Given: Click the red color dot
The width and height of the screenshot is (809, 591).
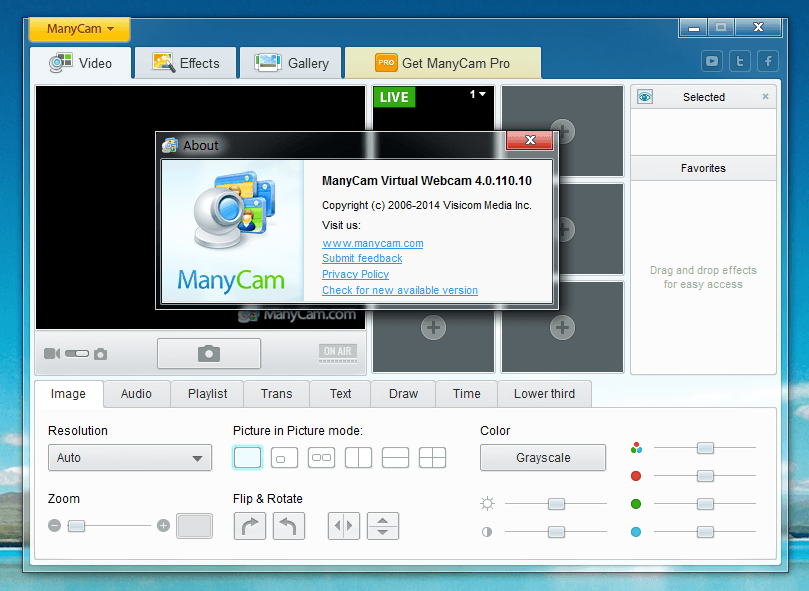Looking at the screenshot, I should click(636, 476).
